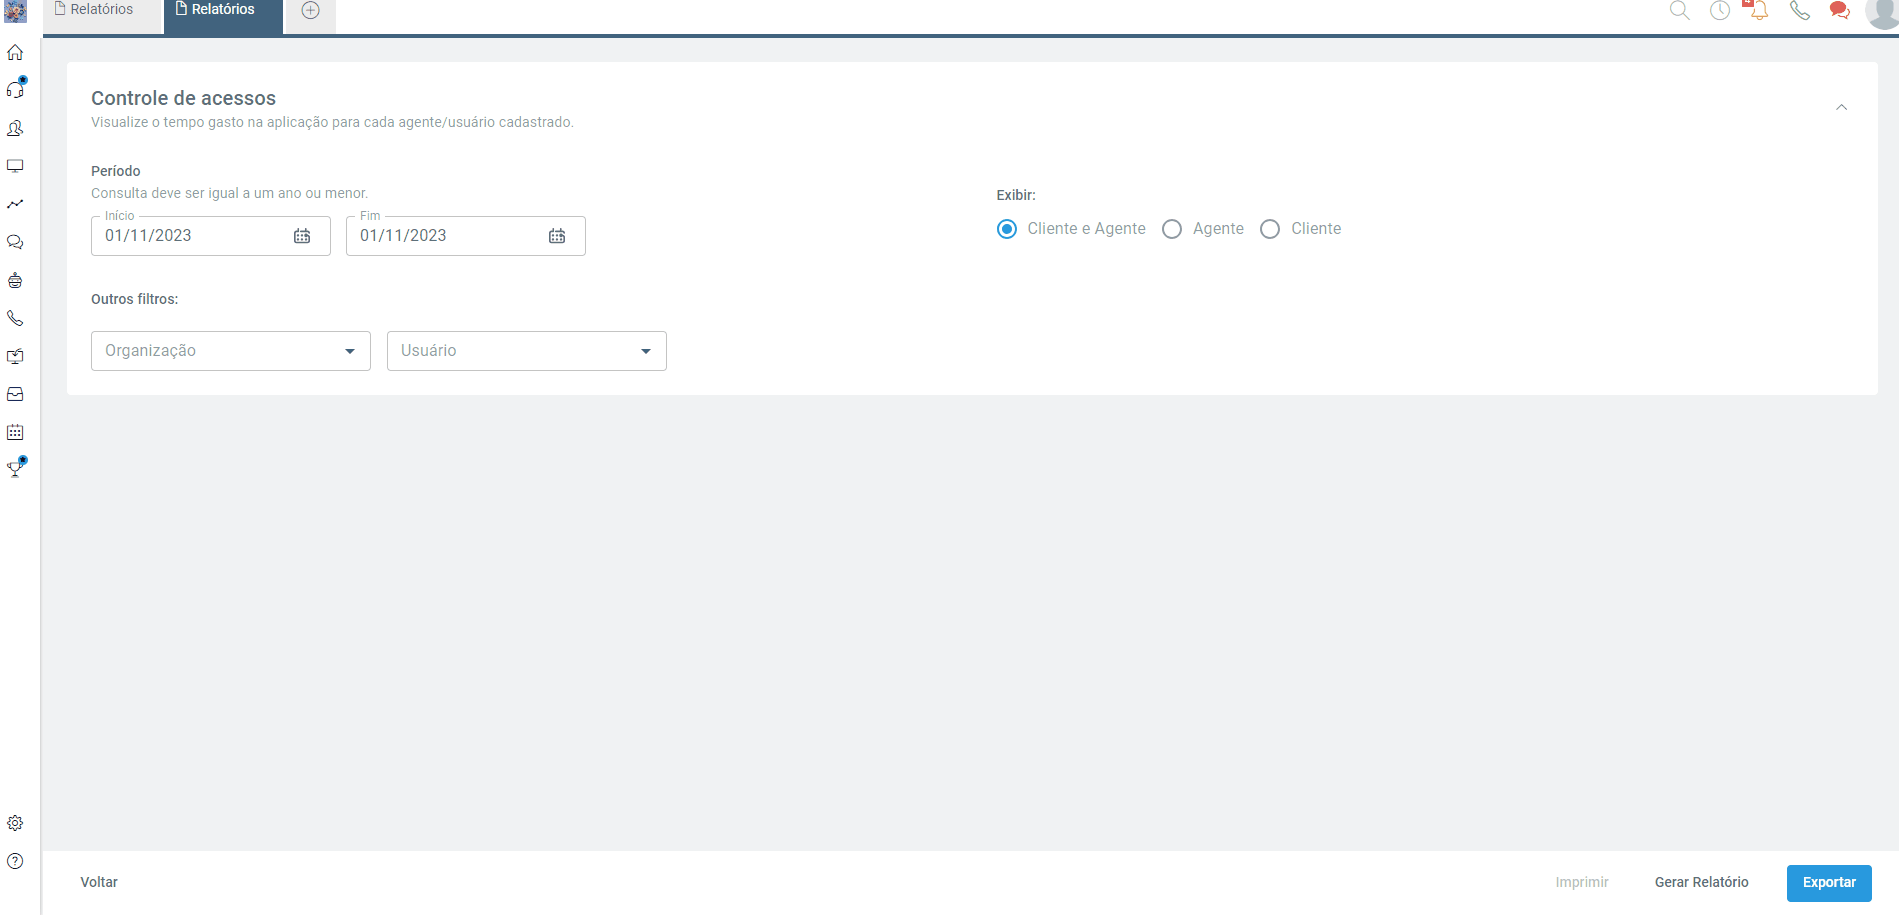The image size is (1899, 915).
Task: Open the contacts people icon in sidebar
Action: 15,128
